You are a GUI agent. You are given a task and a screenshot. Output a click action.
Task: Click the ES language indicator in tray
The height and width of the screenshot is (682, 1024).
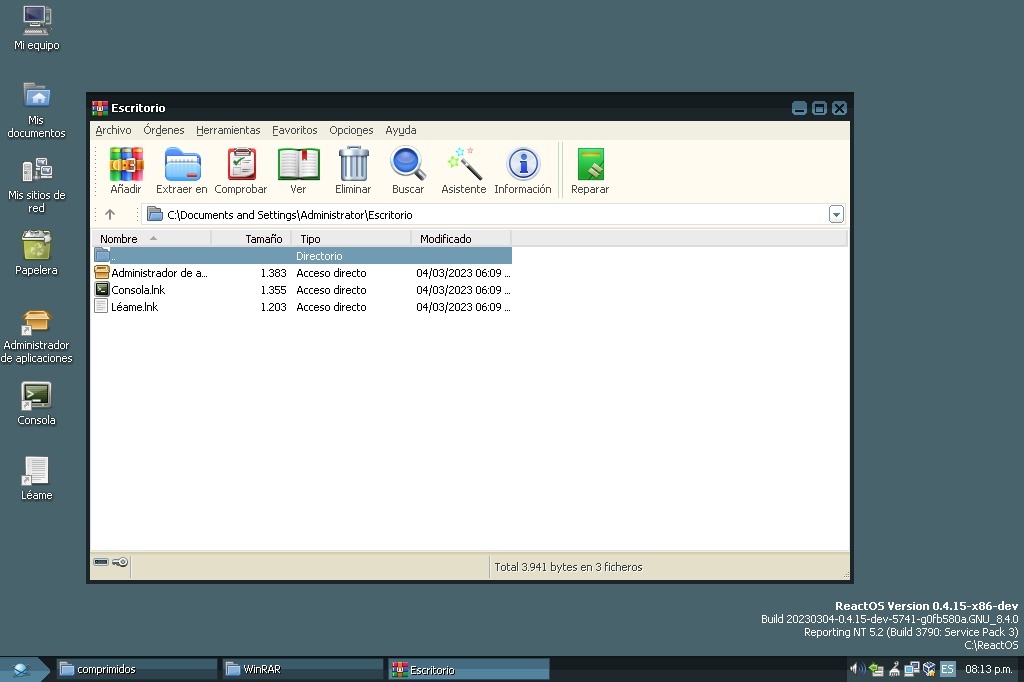[x=947, y=669]
